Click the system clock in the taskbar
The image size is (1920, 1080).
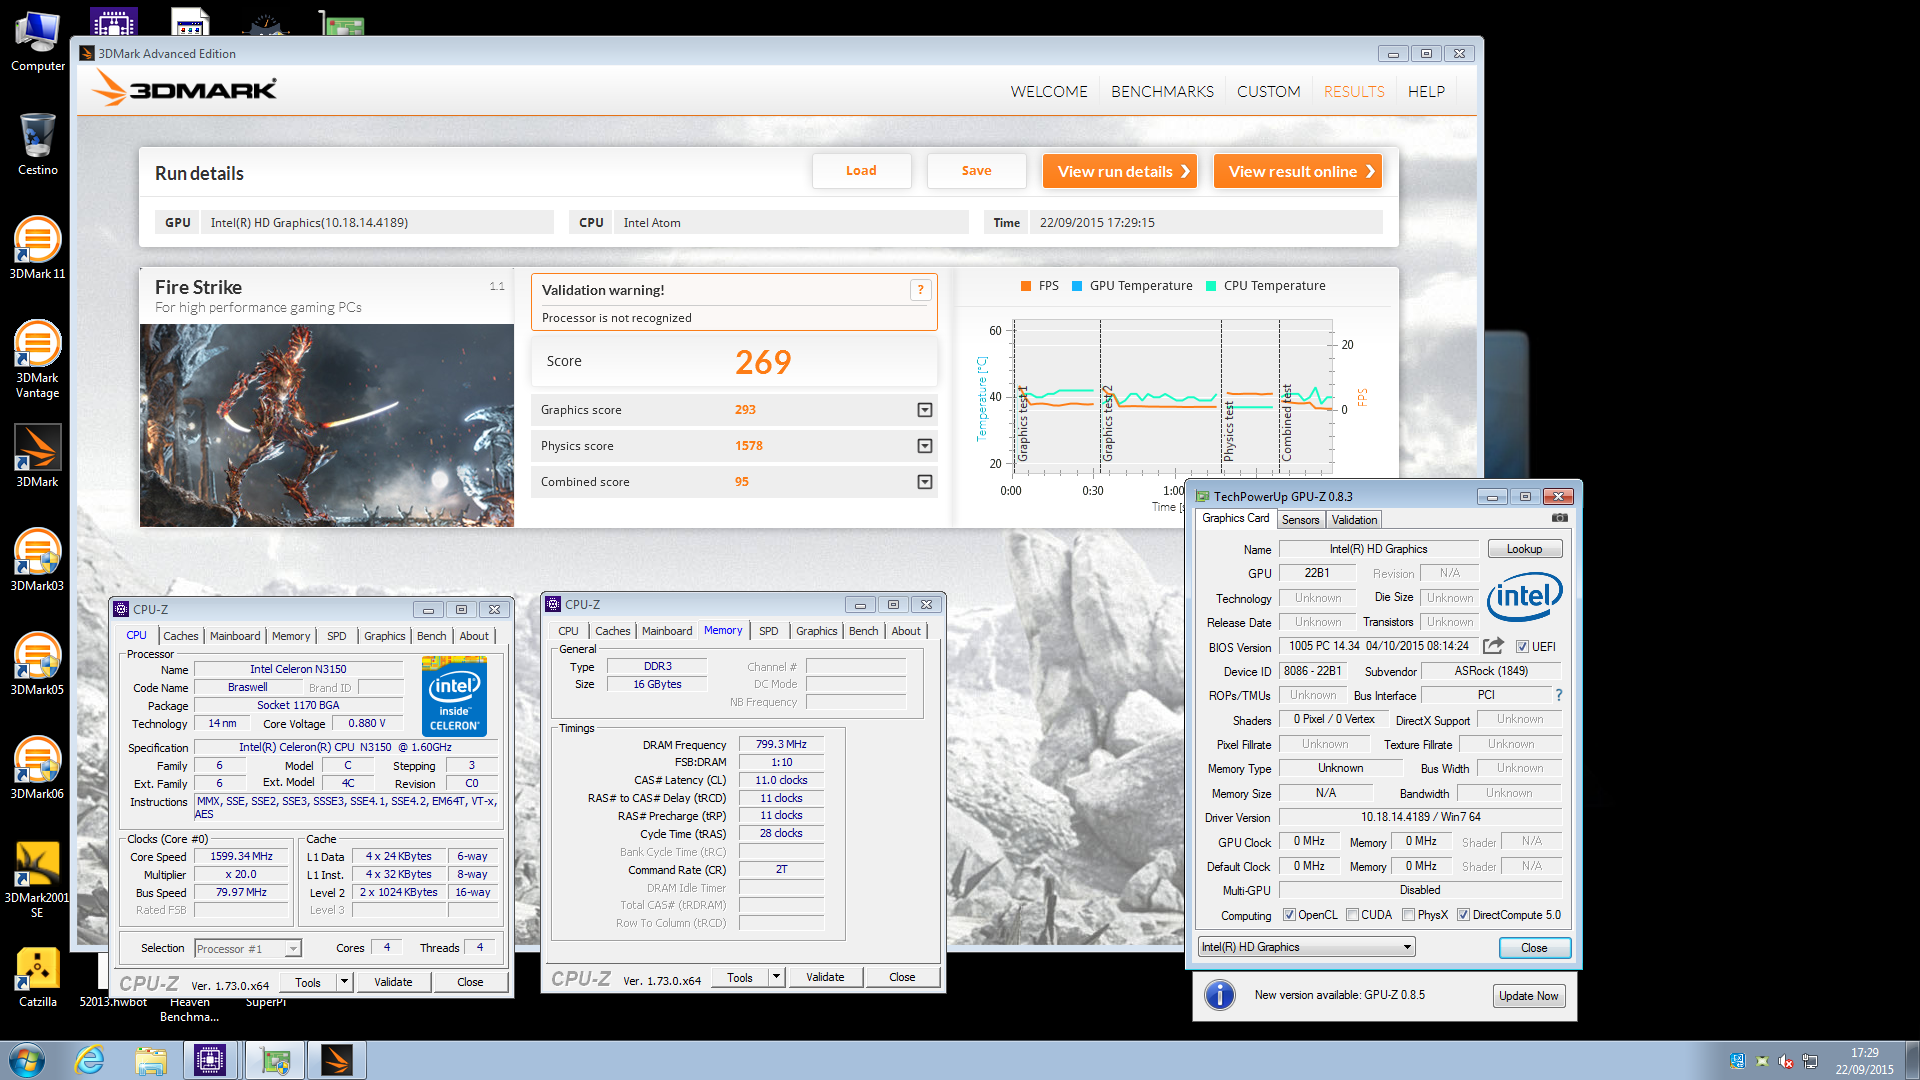(x=1864, y=1061)
